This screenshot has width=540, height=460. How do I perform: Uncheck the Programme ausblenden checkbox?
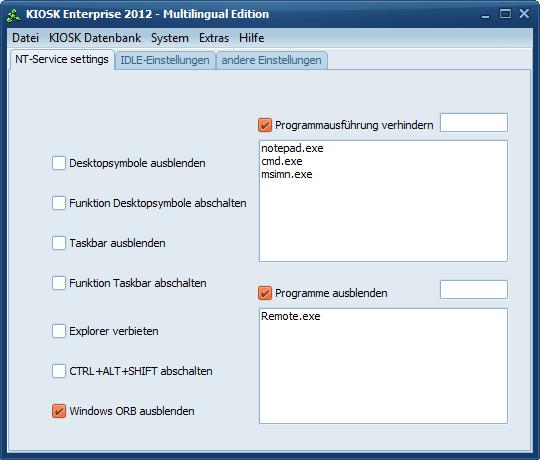pyautogui.click(x=265, y=293)
